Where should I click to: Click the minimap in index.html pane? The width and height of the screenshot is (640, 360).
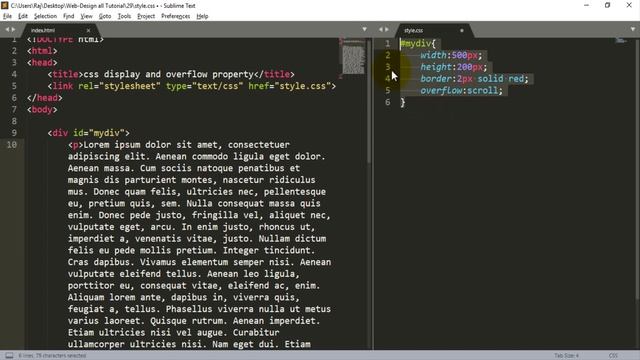tap(353, 57)
